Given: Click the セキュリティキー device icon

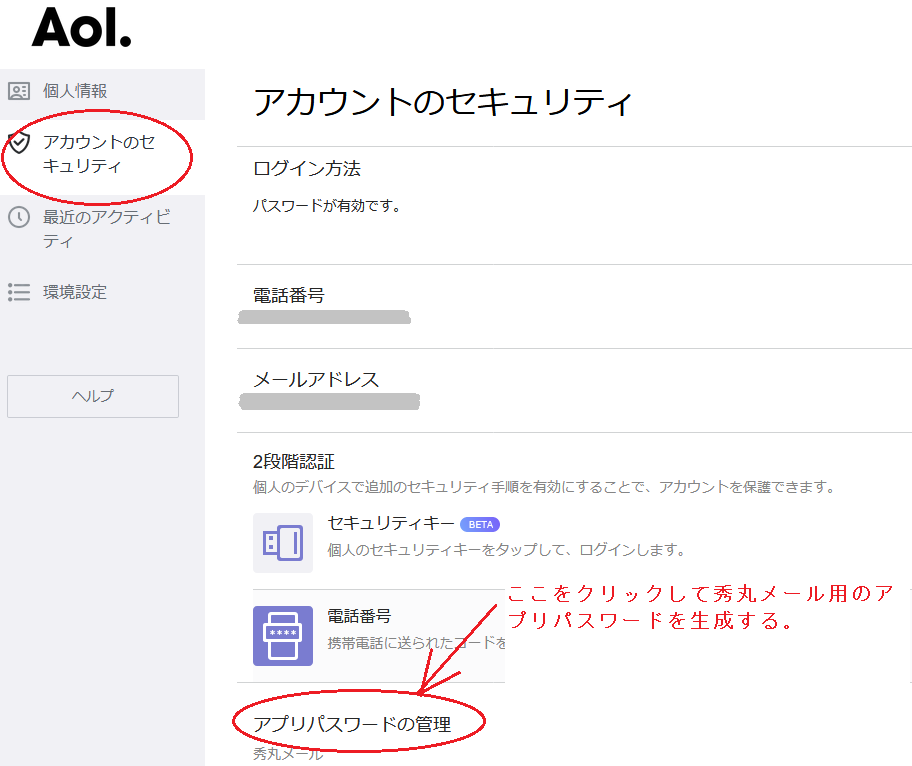Looking at the screenshot, I should (283, 543).
